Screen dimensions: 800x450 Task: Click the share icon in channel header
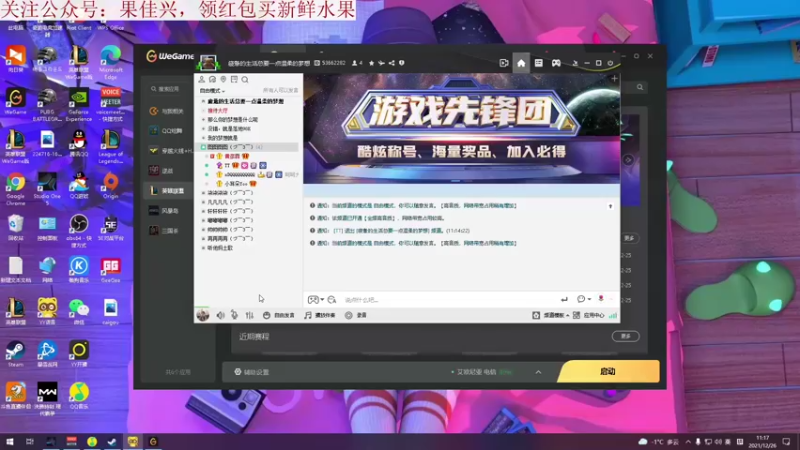[x=391, y=63]
